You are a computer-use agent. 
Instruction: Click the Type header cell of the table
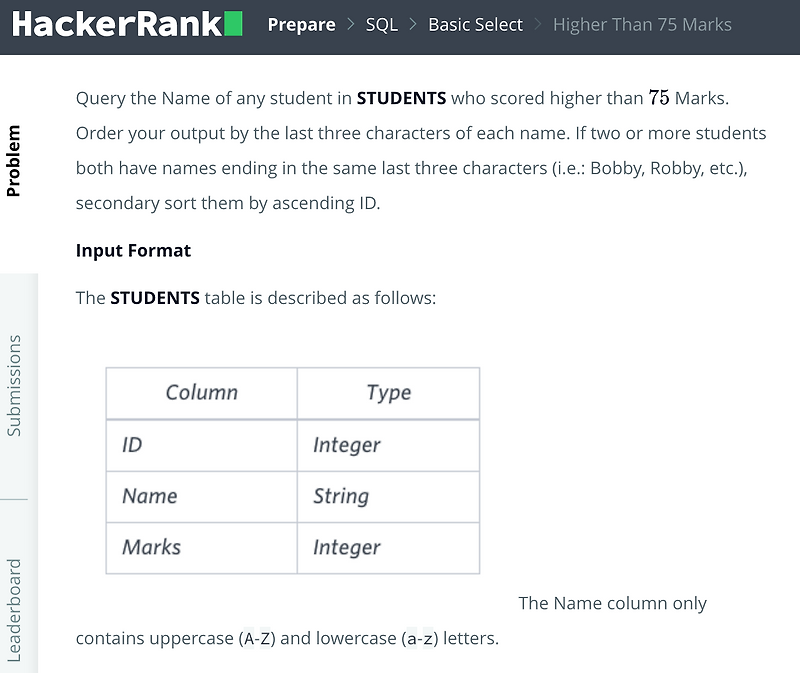tap(388, 393)
